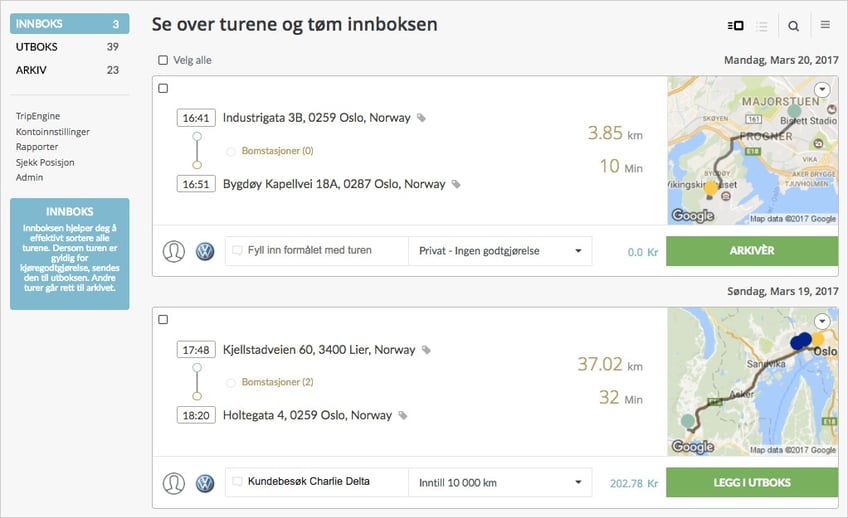
Task: Switch to detailed card view with map
Action: point(736,26)
